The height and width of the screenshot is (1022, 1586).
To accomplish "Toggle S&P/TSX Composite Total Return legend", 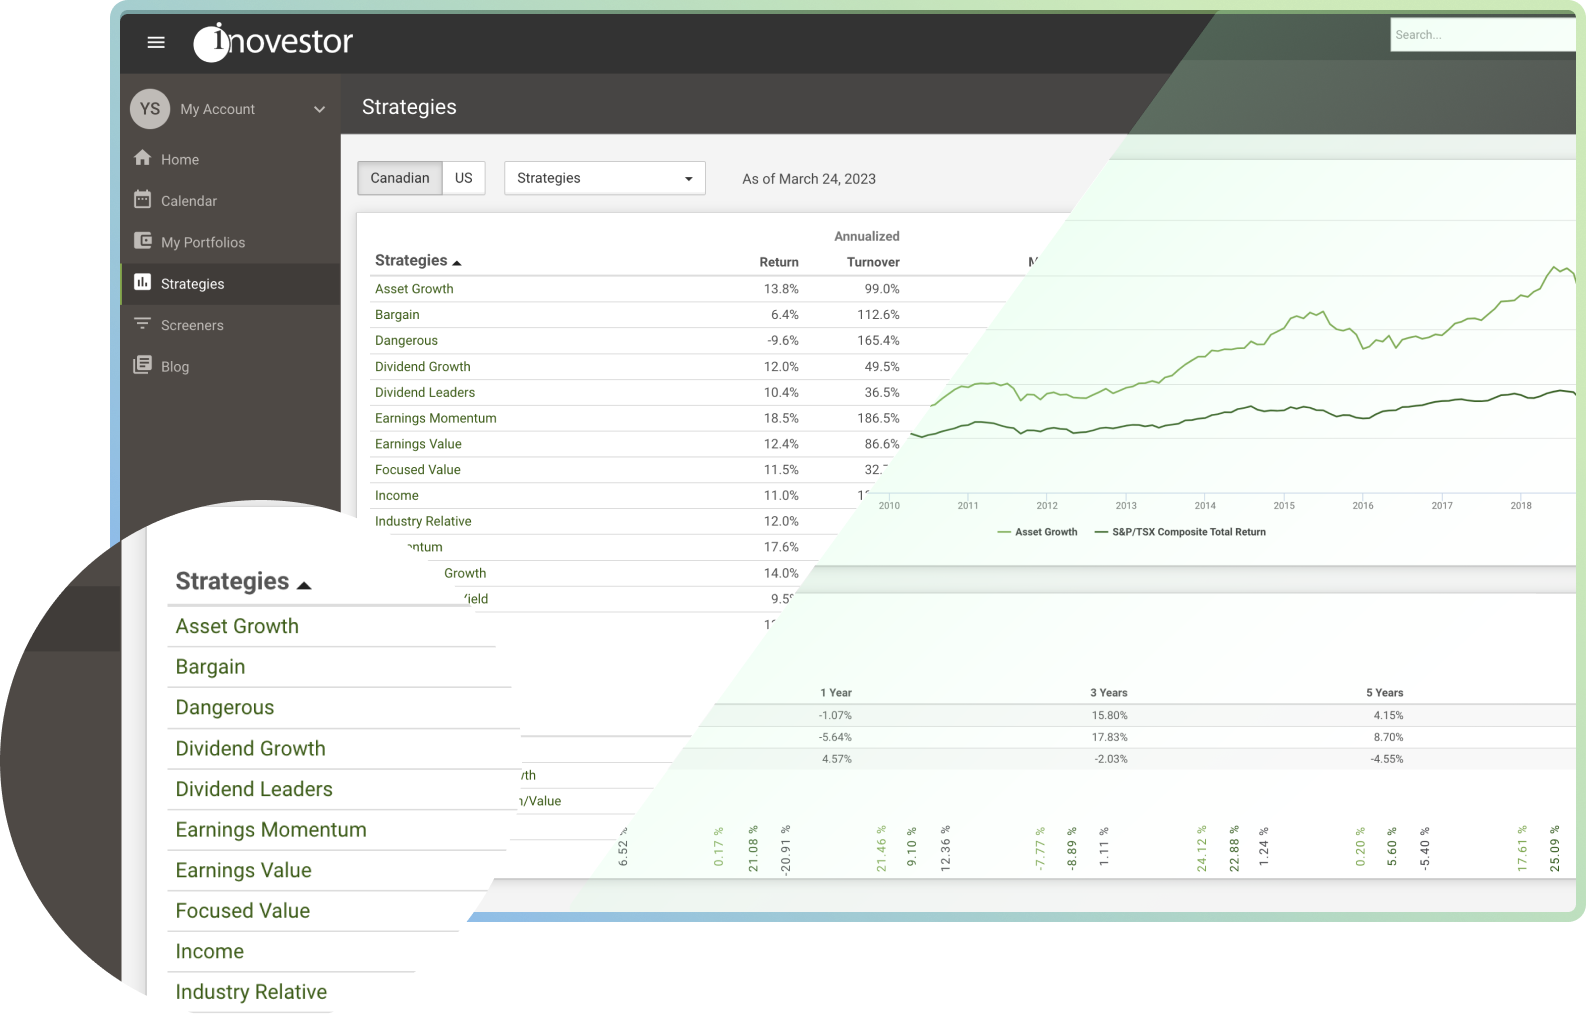I will click(x=1181, y=532).
